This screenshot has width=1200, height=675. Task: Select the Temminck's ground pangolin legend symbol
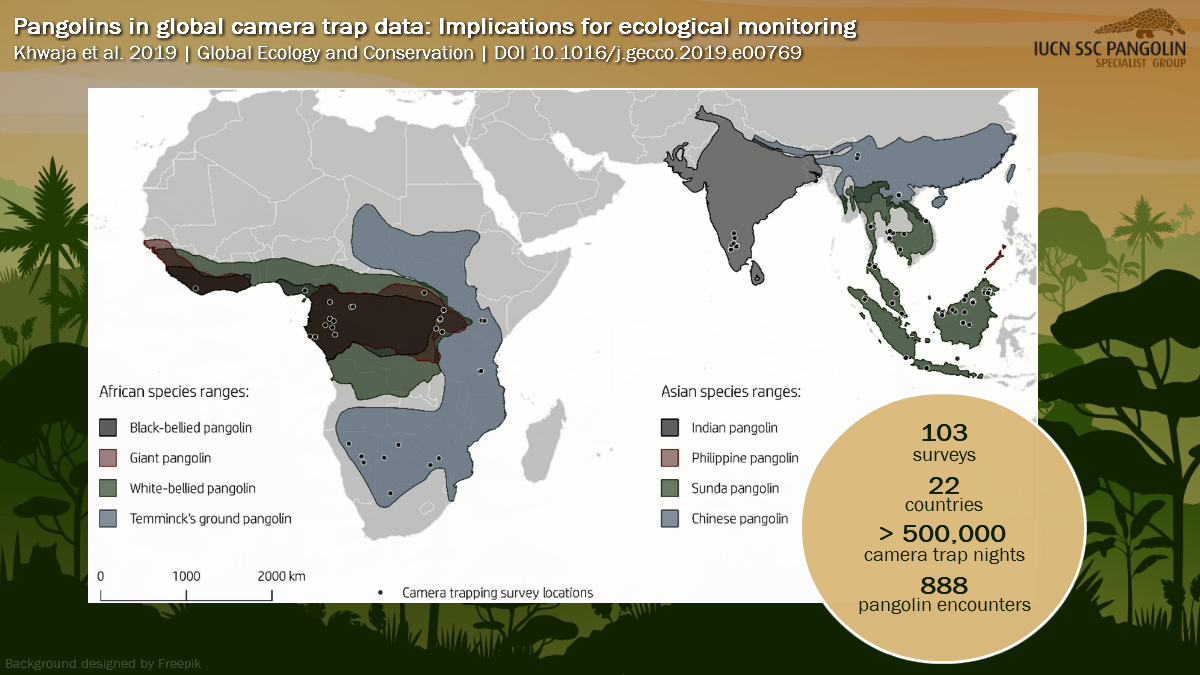[x=110, y=518]
